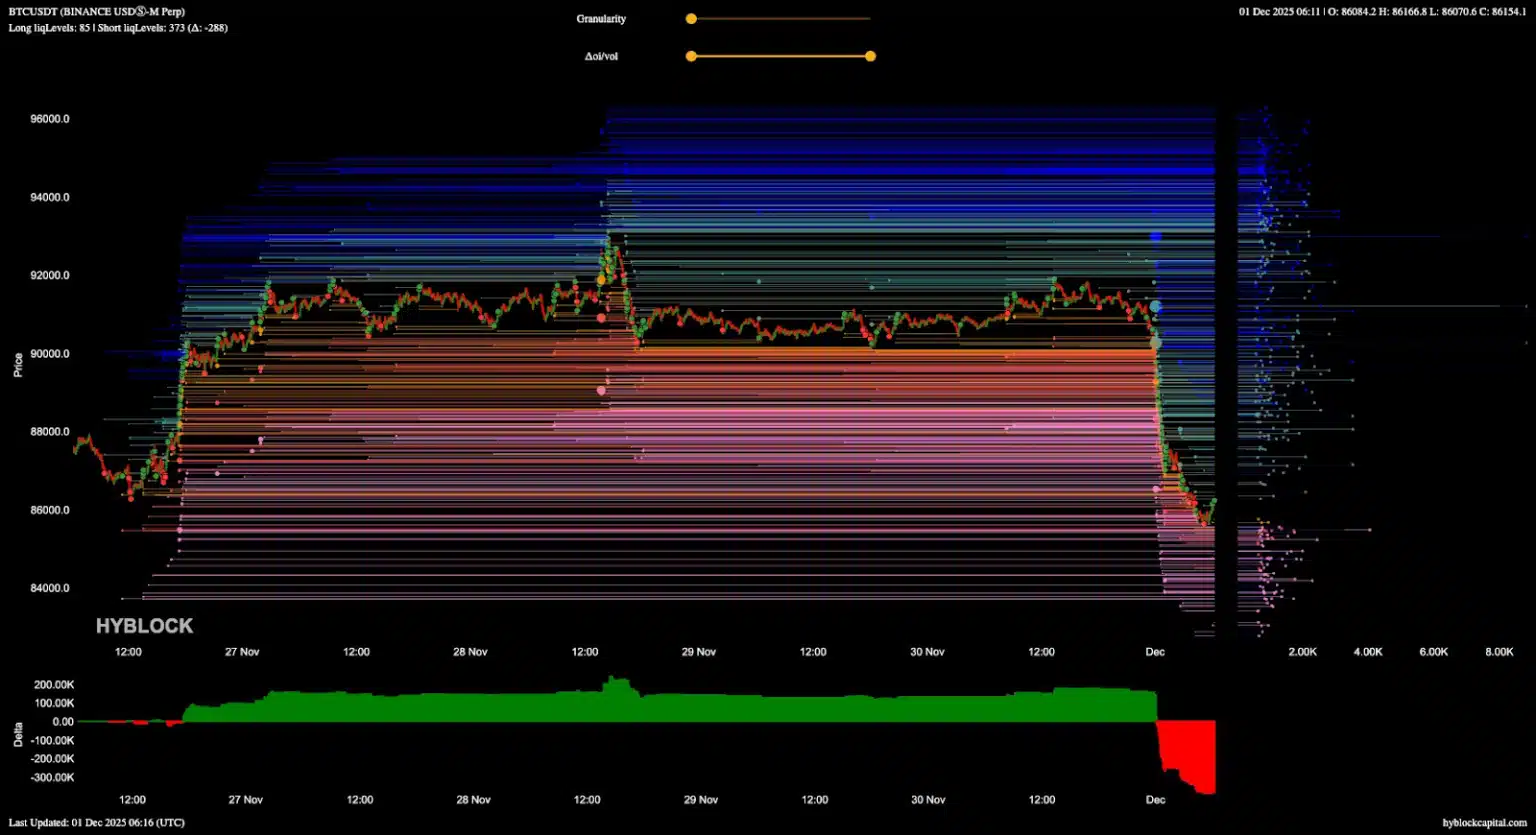Select the BTCUSDT Binance USDⓈ-M Perp title
The width and height of the screenshot is (1536, 835).
click(x=96, y=12)
